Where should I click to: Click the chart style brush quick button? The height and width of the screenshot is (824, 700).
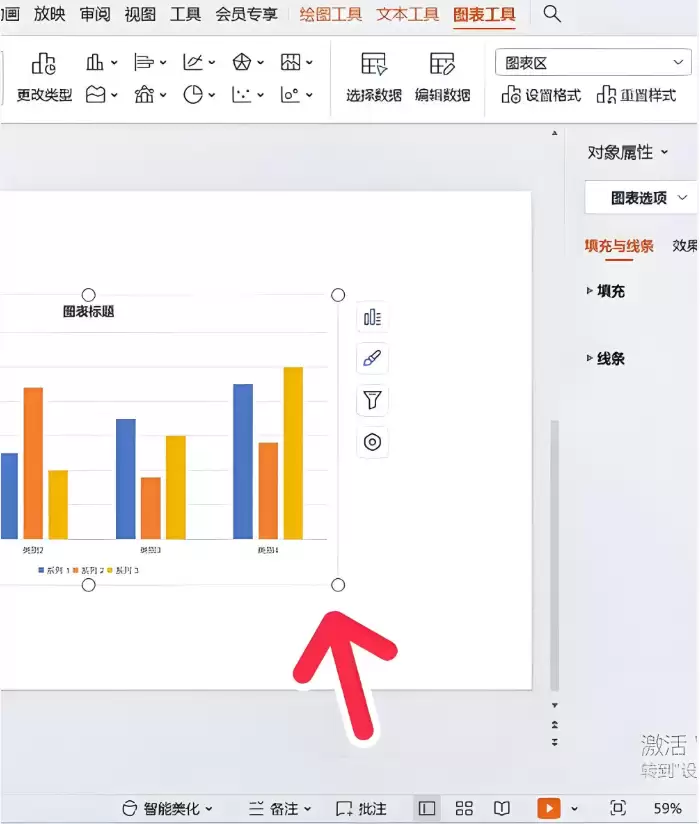(372, 358)
